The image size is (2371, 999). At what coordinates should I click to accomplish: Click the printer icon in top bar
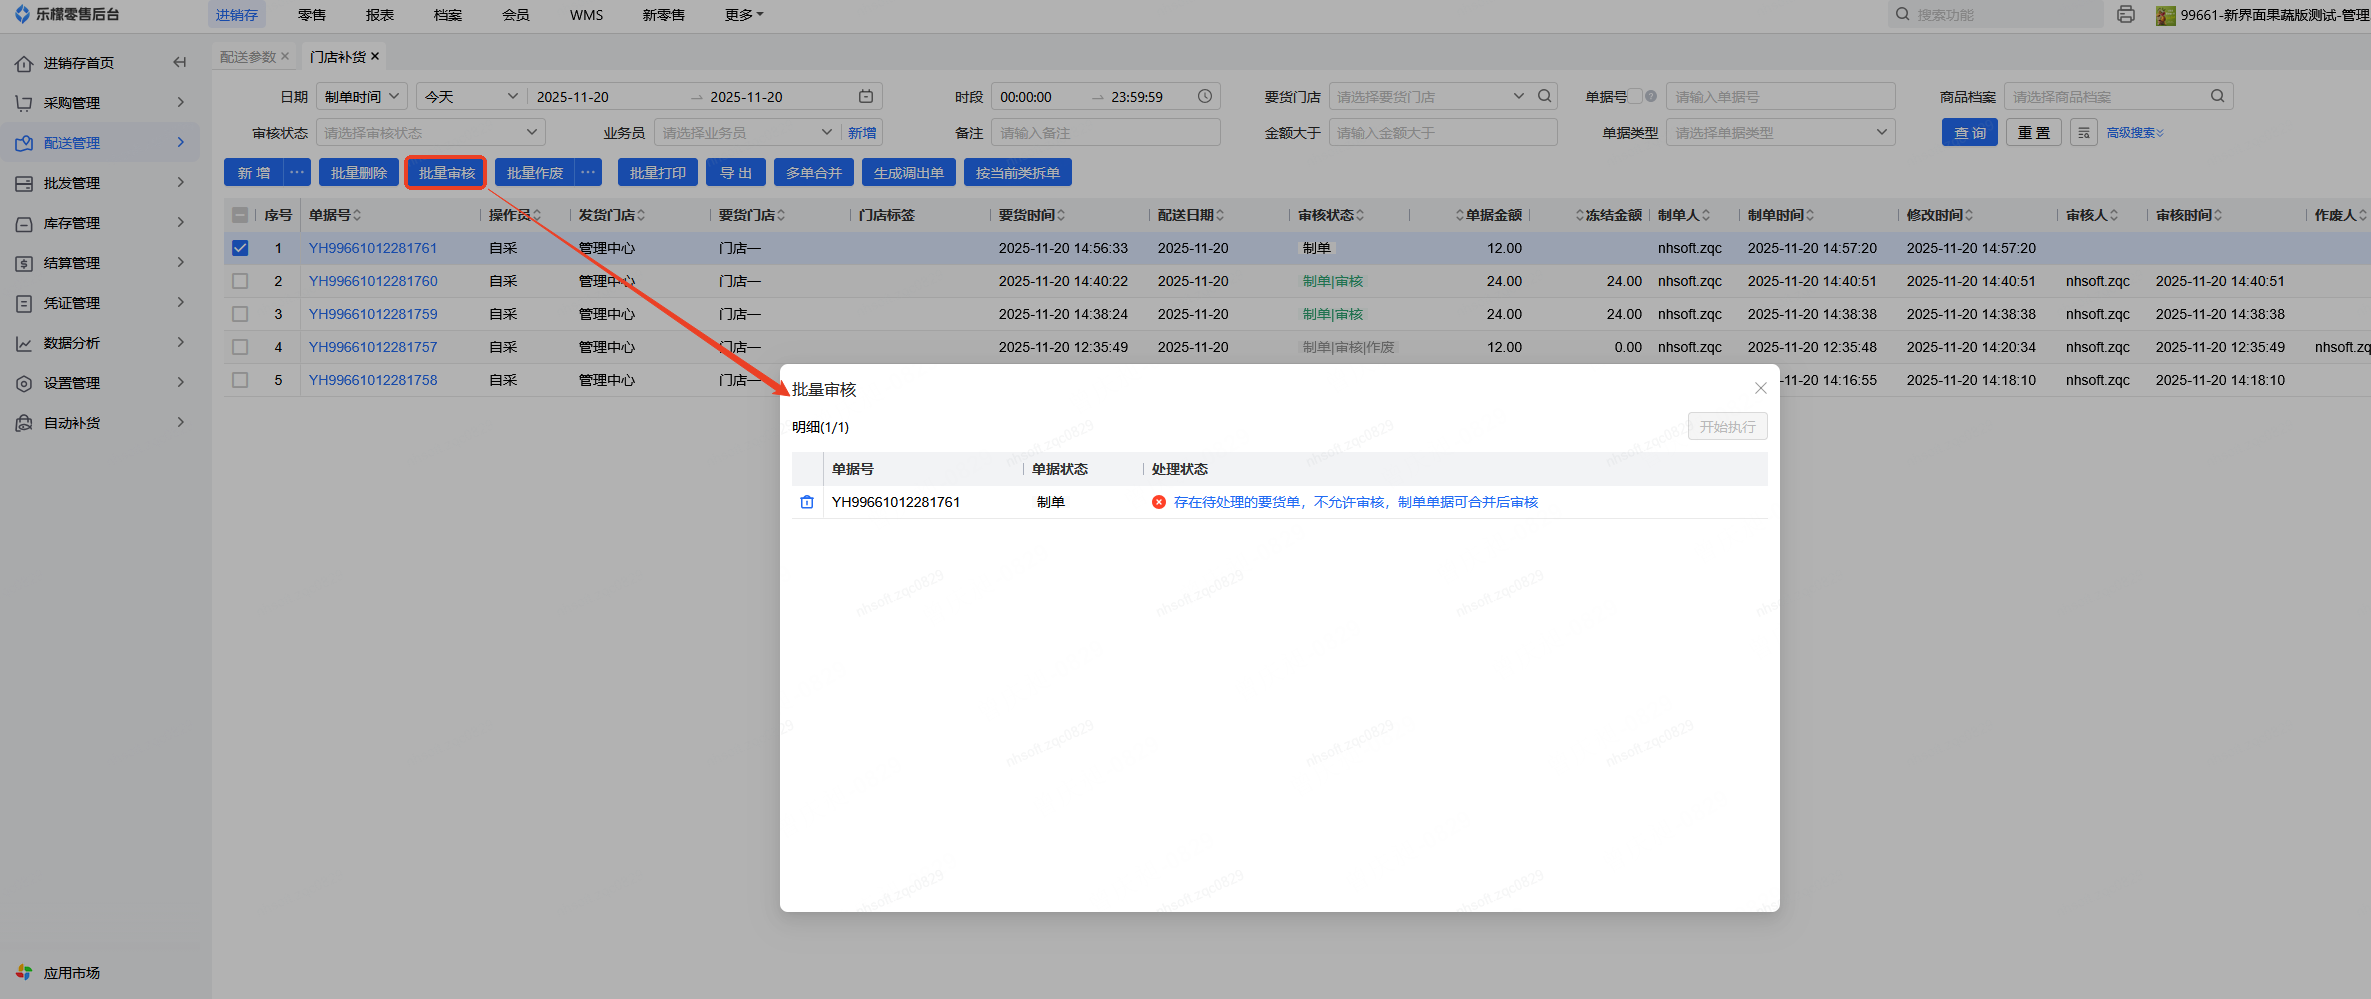(x=2126, y=14)
